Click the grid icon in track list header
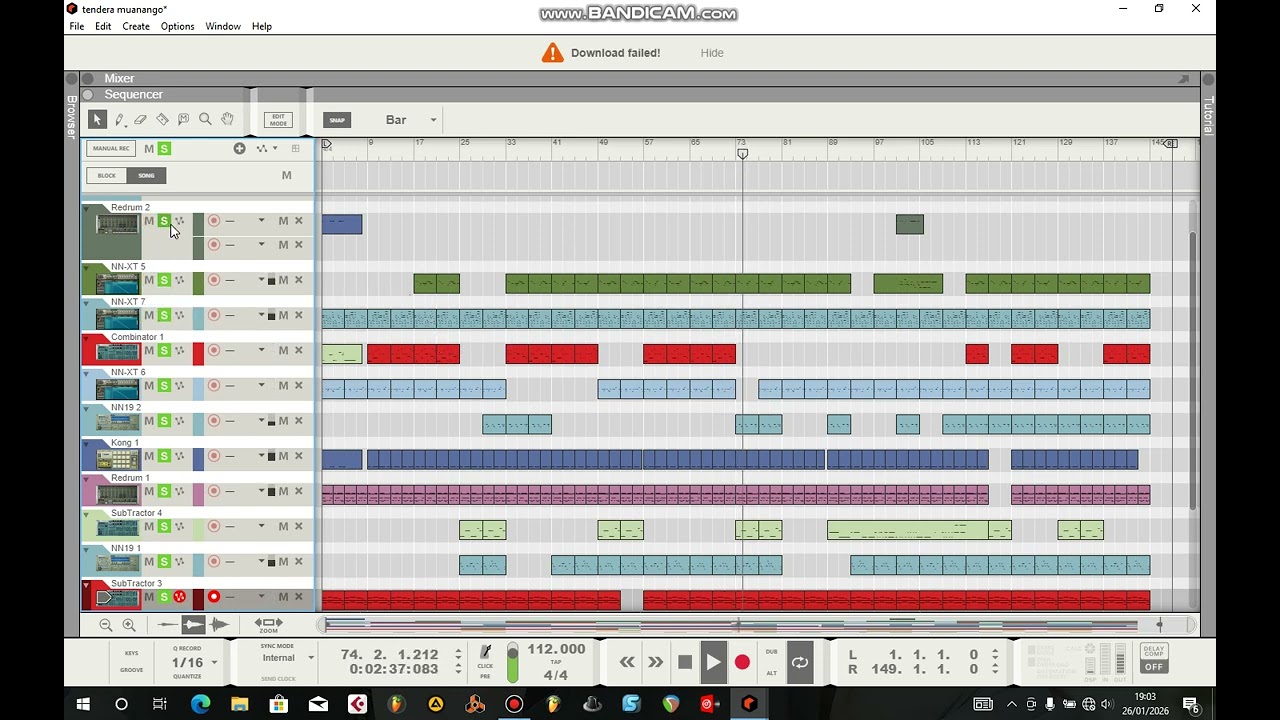This screenshot has width=1280, height=720. 295,149
